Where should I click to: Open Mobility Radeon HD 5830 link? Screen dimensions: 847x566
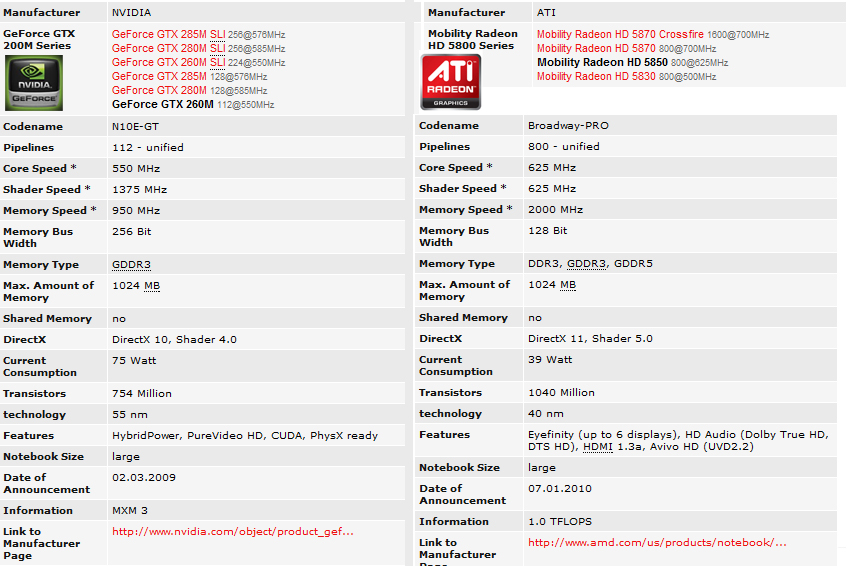[596, 77]
